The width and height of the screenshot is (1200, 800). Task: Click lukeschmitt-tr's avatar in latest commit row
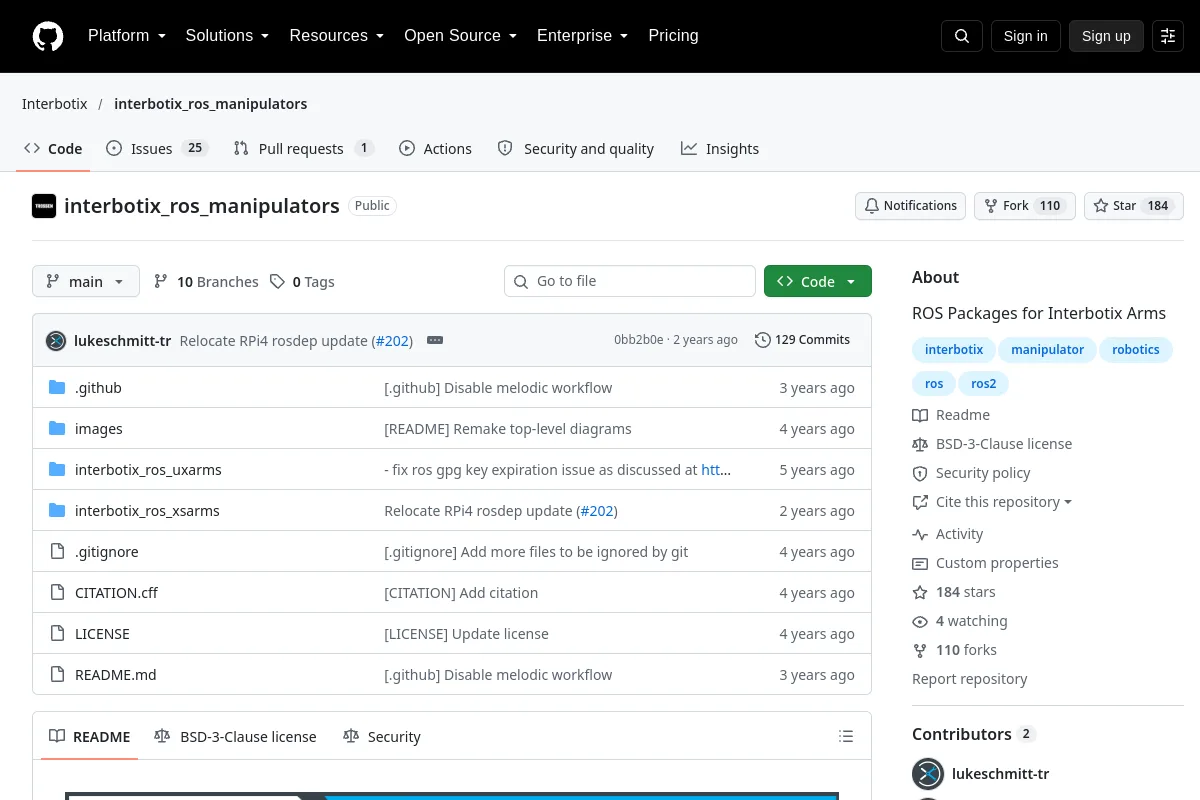pos(56,340)
